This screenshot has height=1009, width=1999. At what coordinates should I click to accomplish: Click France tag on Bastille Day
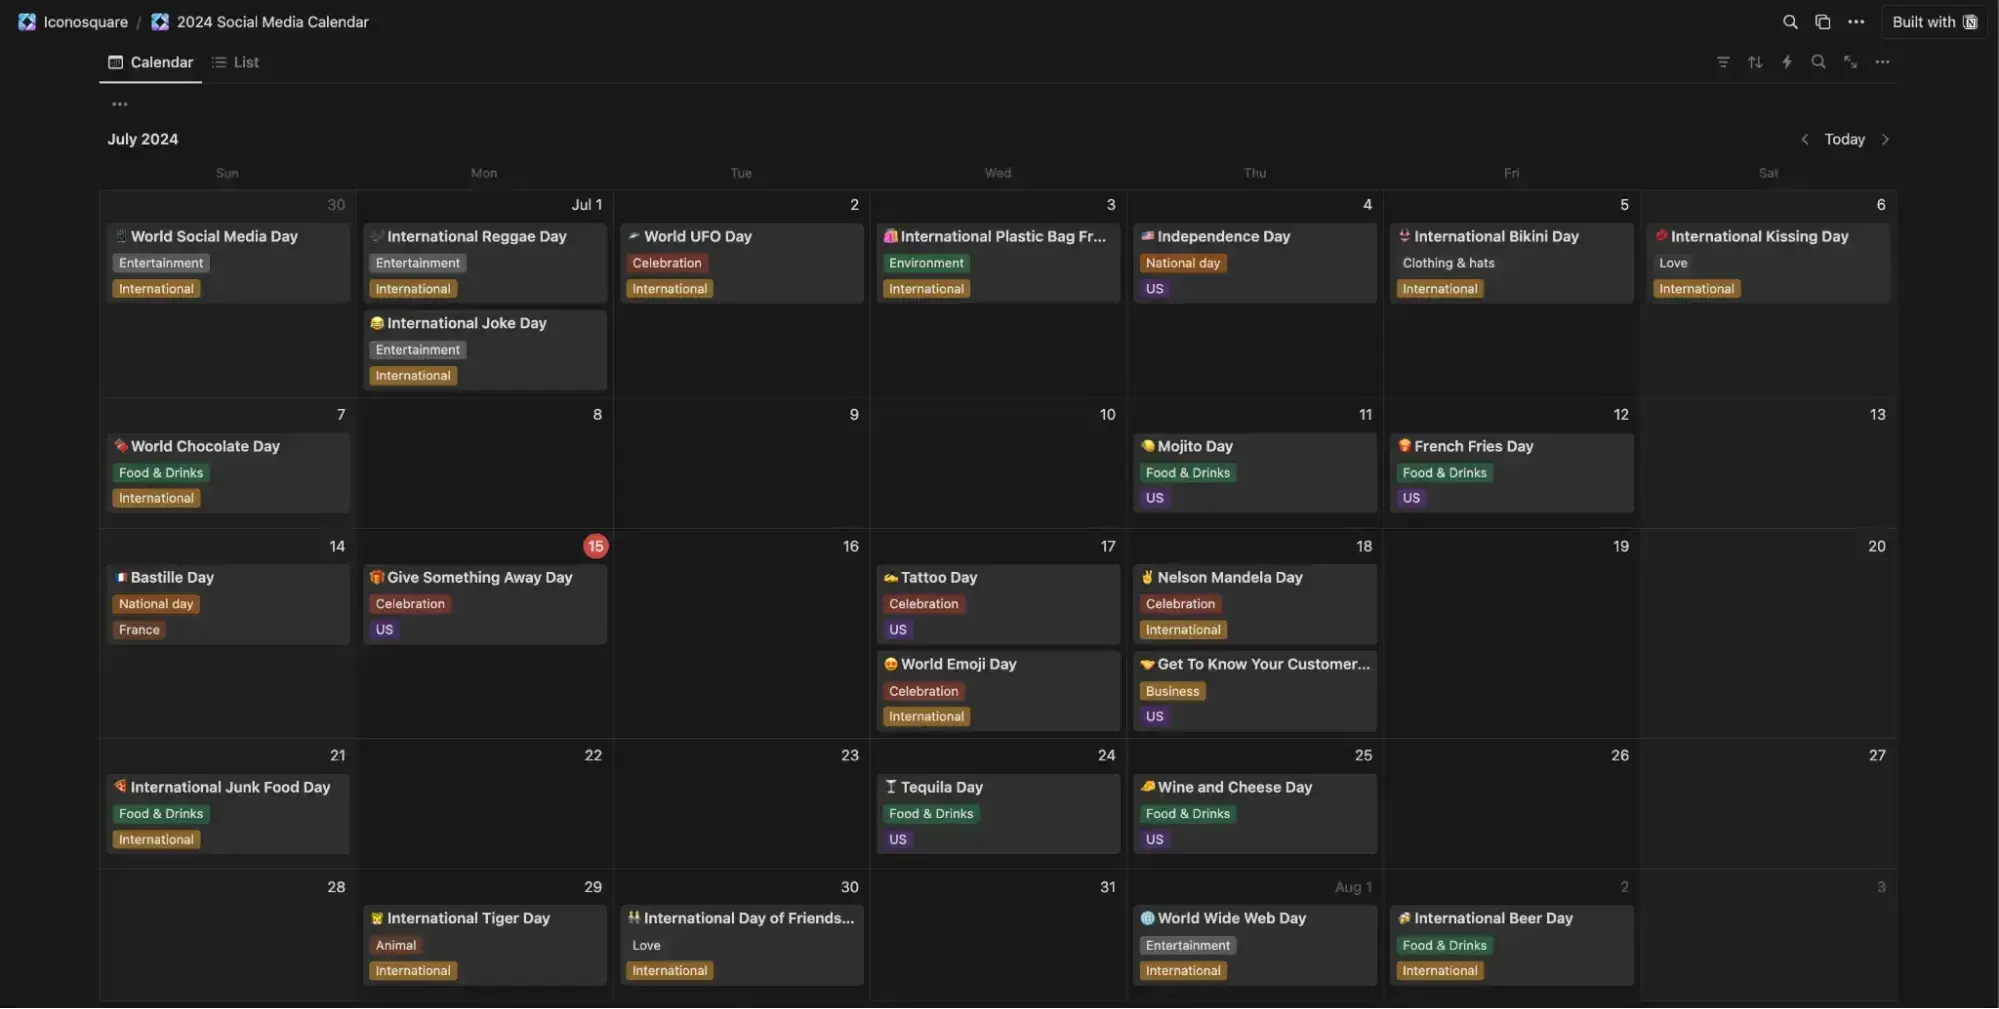pyautogui.click(x=139, y=630)
